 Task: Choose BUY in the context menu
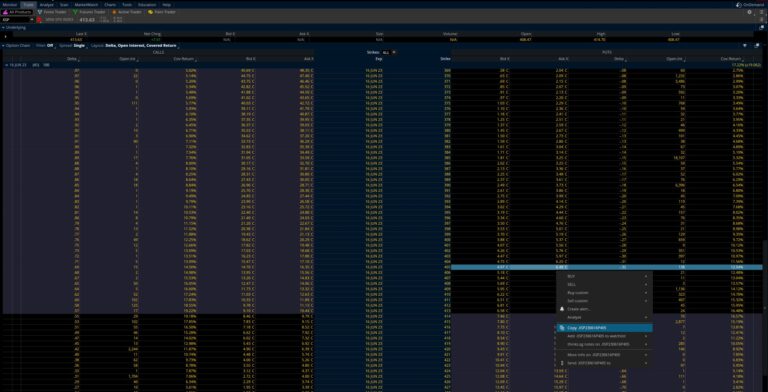pyautogui.click(x=604, y=276)
